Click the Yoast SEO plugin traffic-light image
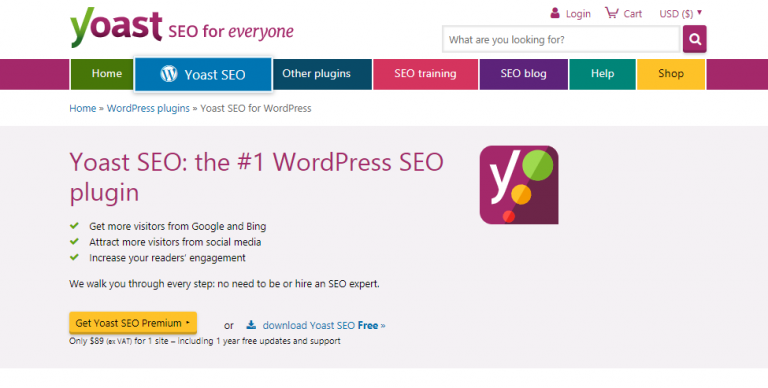768x388 pixels. [x=519, y=185]
